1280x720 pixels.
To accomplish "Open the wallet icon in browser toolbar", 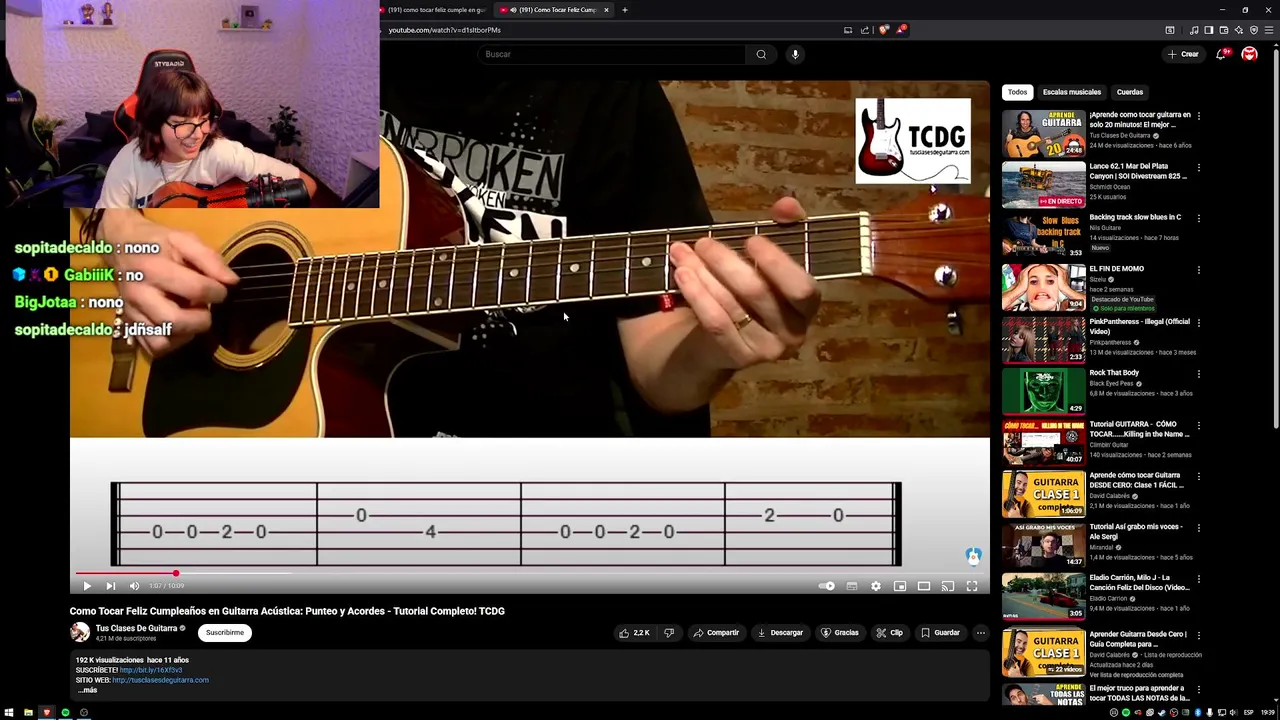I will [x=1223, y=30].
